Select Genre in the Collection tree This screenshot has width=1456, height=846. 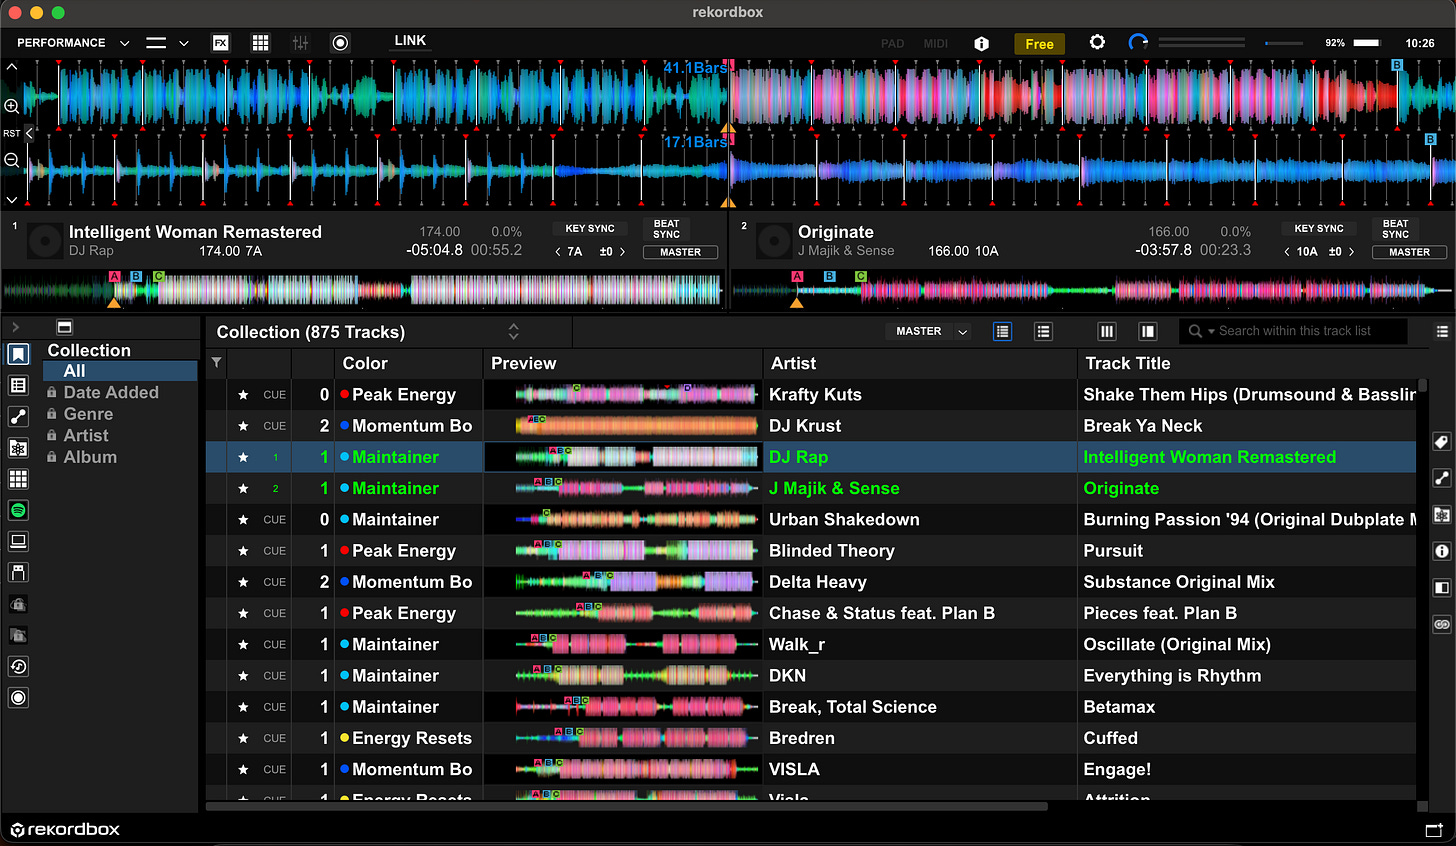[88, 414]
